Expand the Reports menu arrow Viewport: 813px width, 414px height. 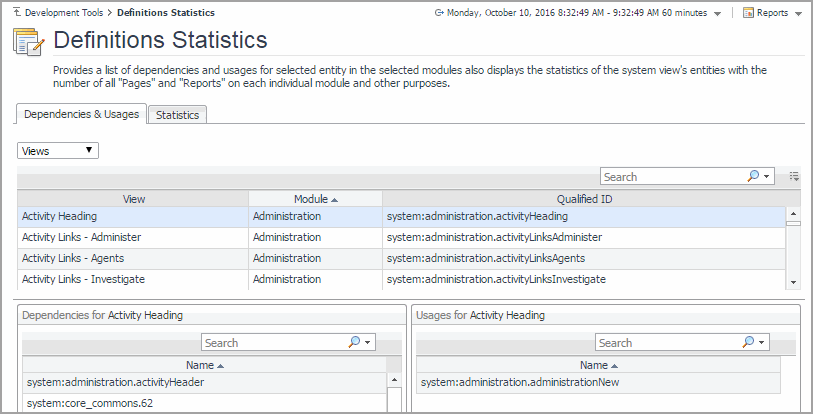pos(798,14)
